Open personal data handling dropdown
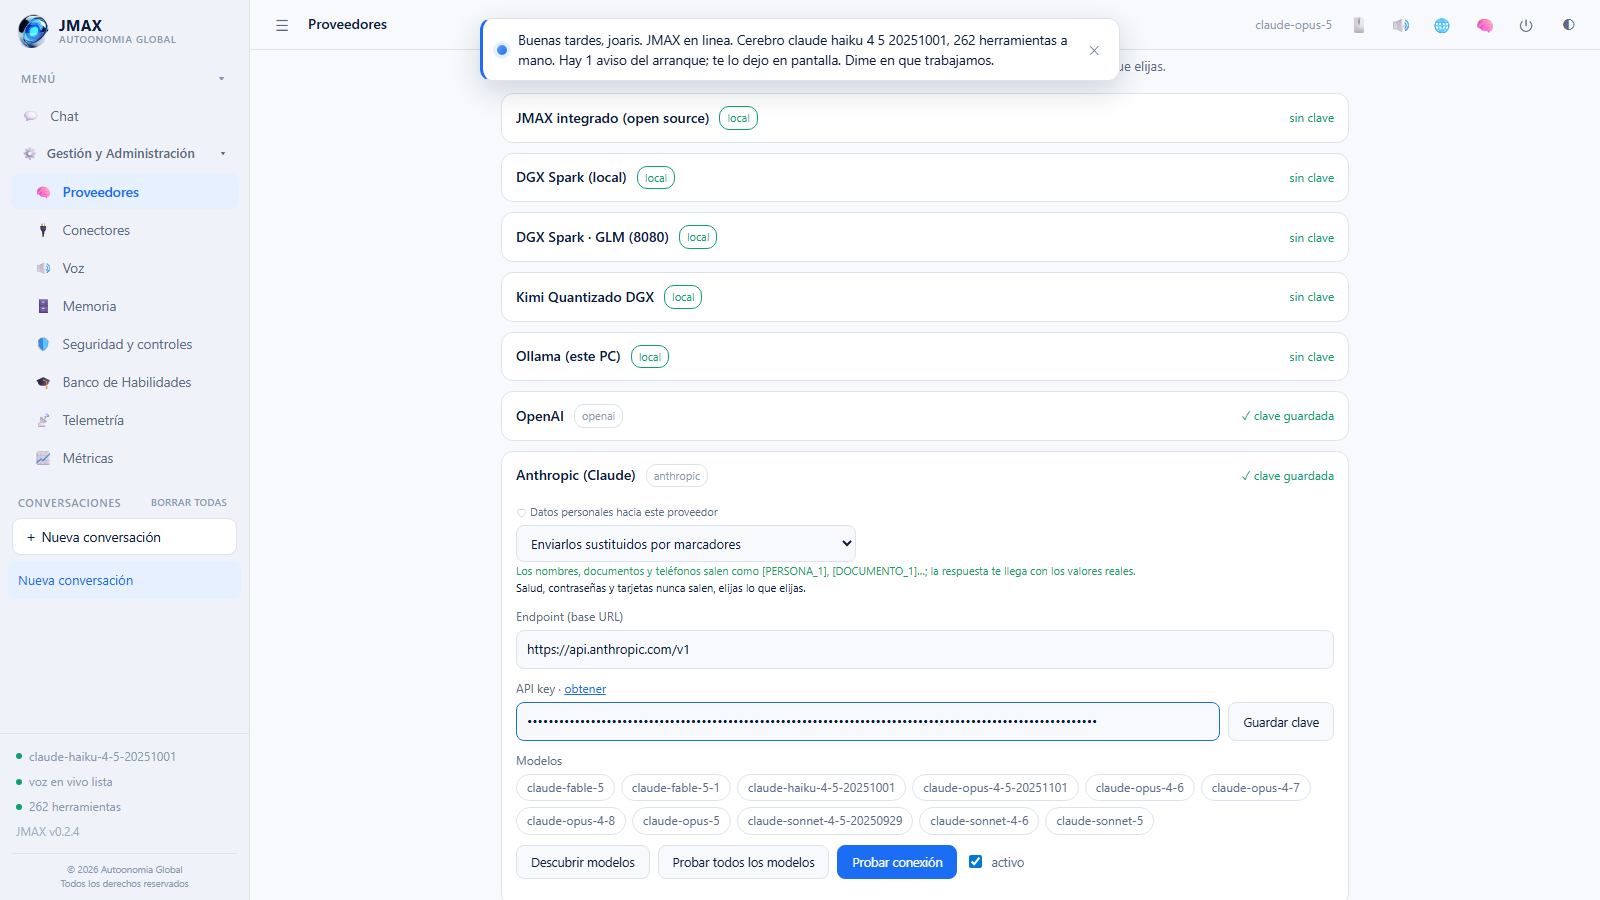The height and width of the screenshot is (900, 1600). pyautogui.click(x=686, y=544)
